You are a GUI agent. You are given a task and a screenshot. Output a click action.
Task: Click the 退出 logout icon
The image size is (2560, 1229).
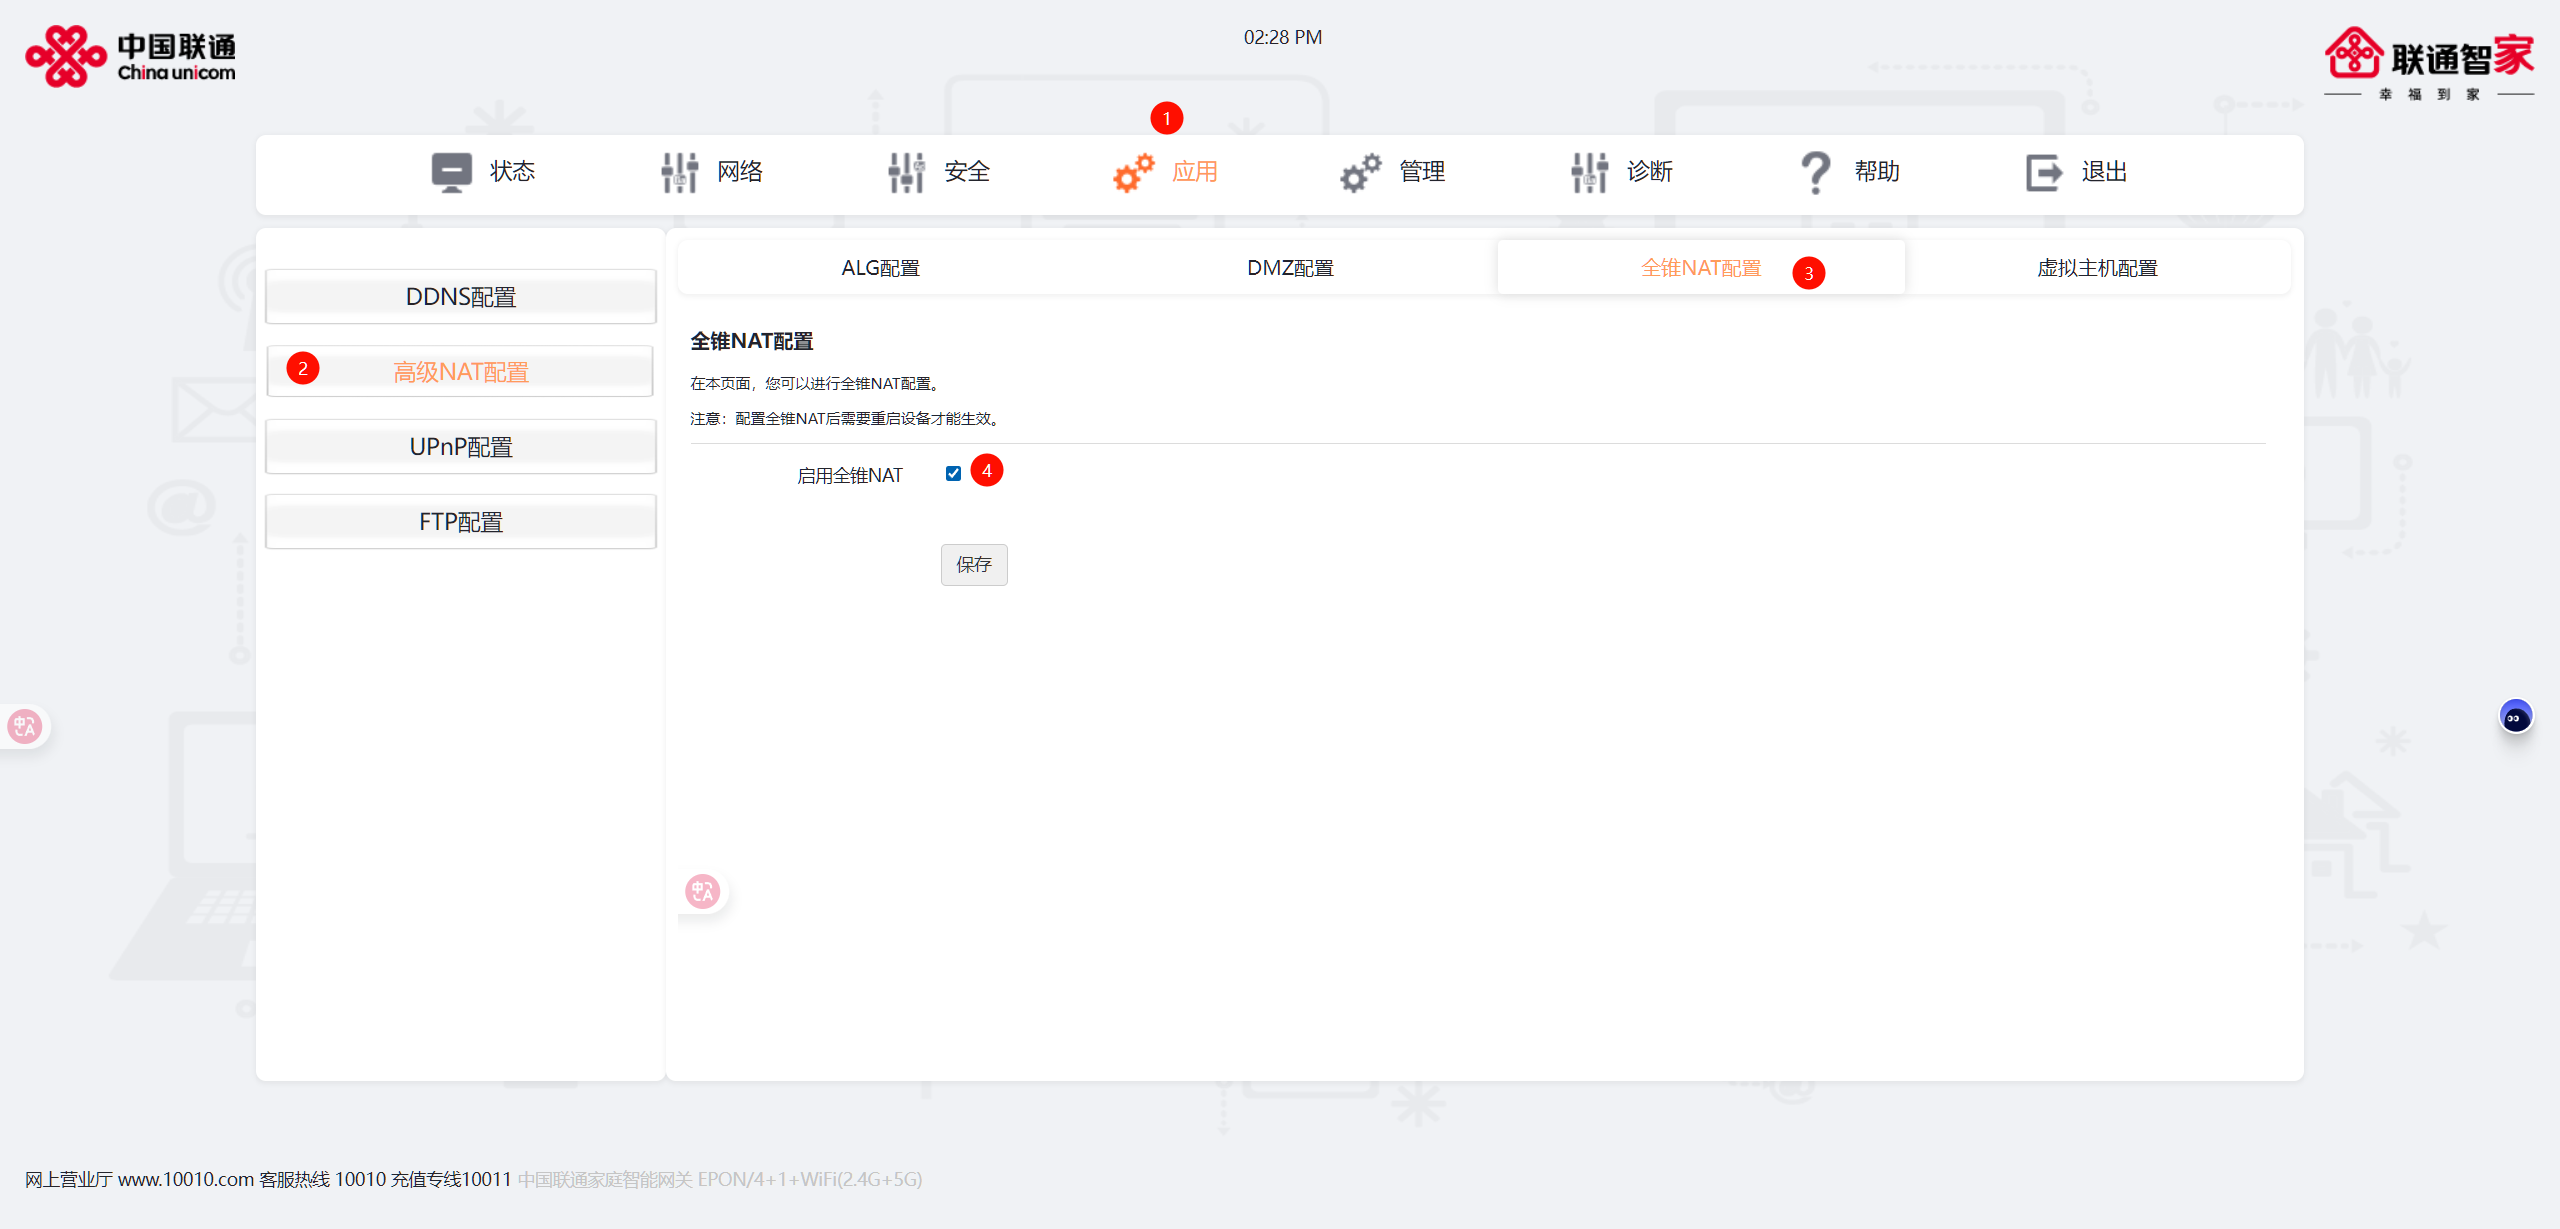coord(2043,172)
